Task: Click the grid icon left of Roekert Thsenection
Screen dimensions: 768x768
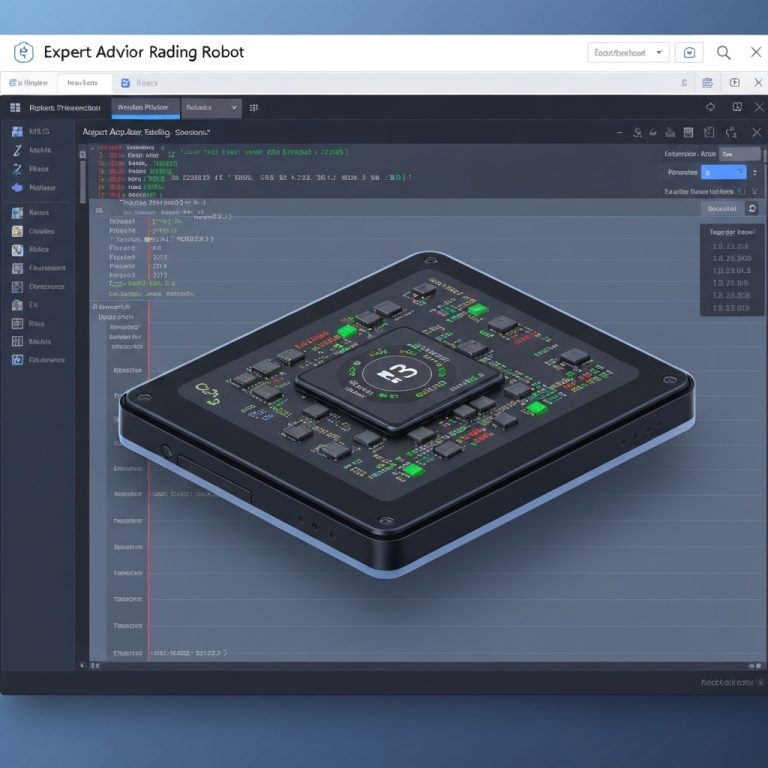Action: point(15,107)
